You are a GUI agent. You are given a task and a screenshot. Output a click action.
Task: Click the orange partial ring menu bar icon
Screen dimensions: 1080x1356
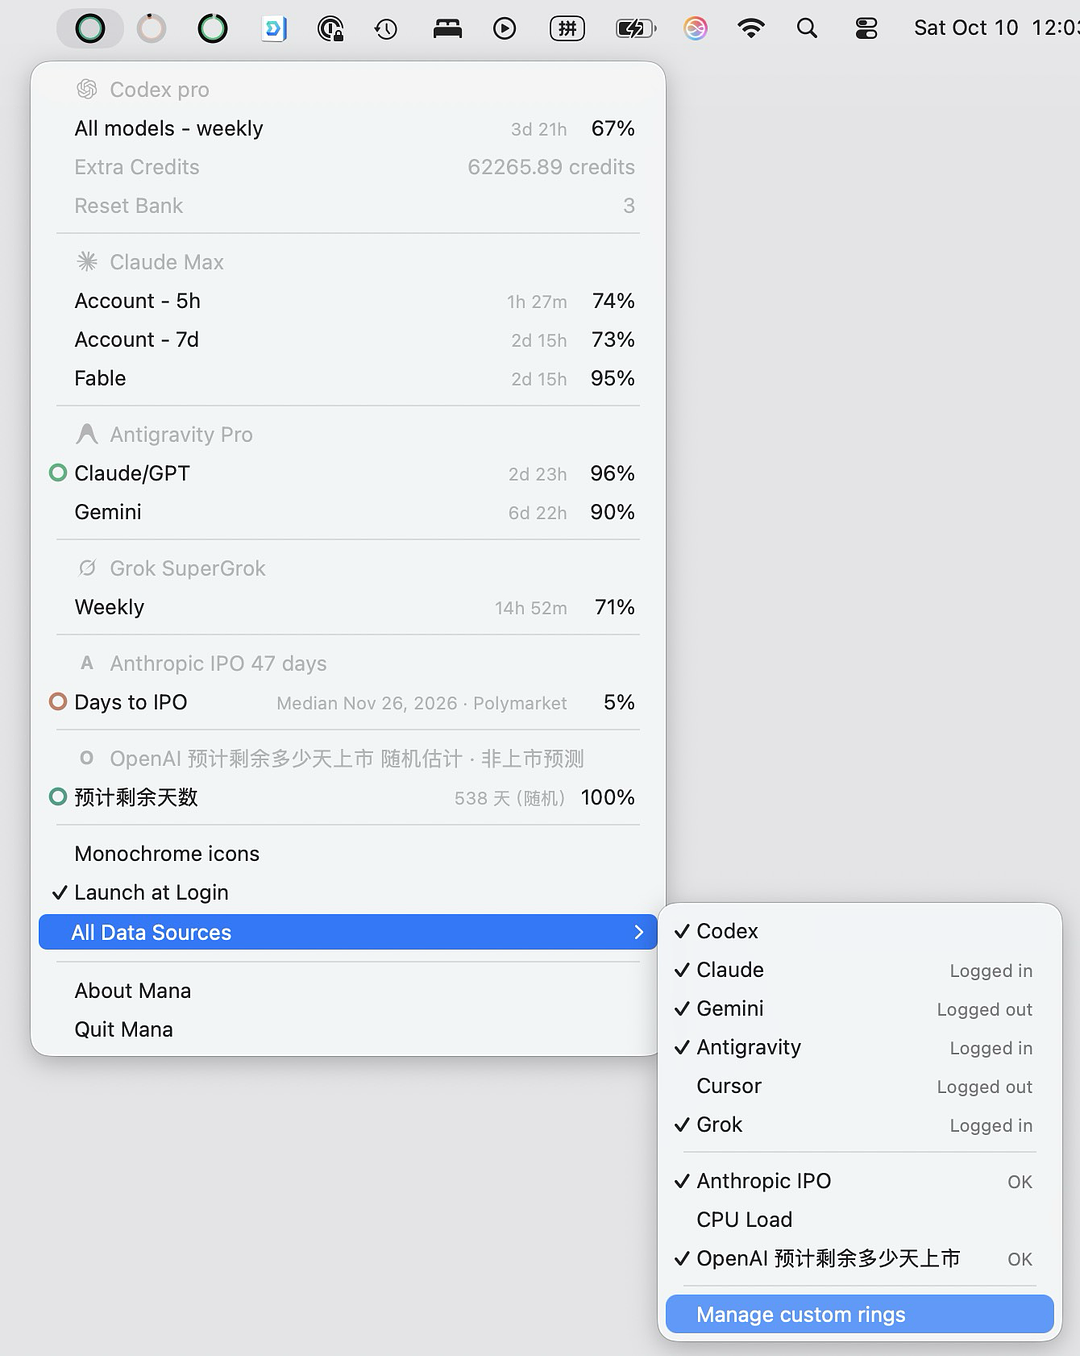coord(151,28)
